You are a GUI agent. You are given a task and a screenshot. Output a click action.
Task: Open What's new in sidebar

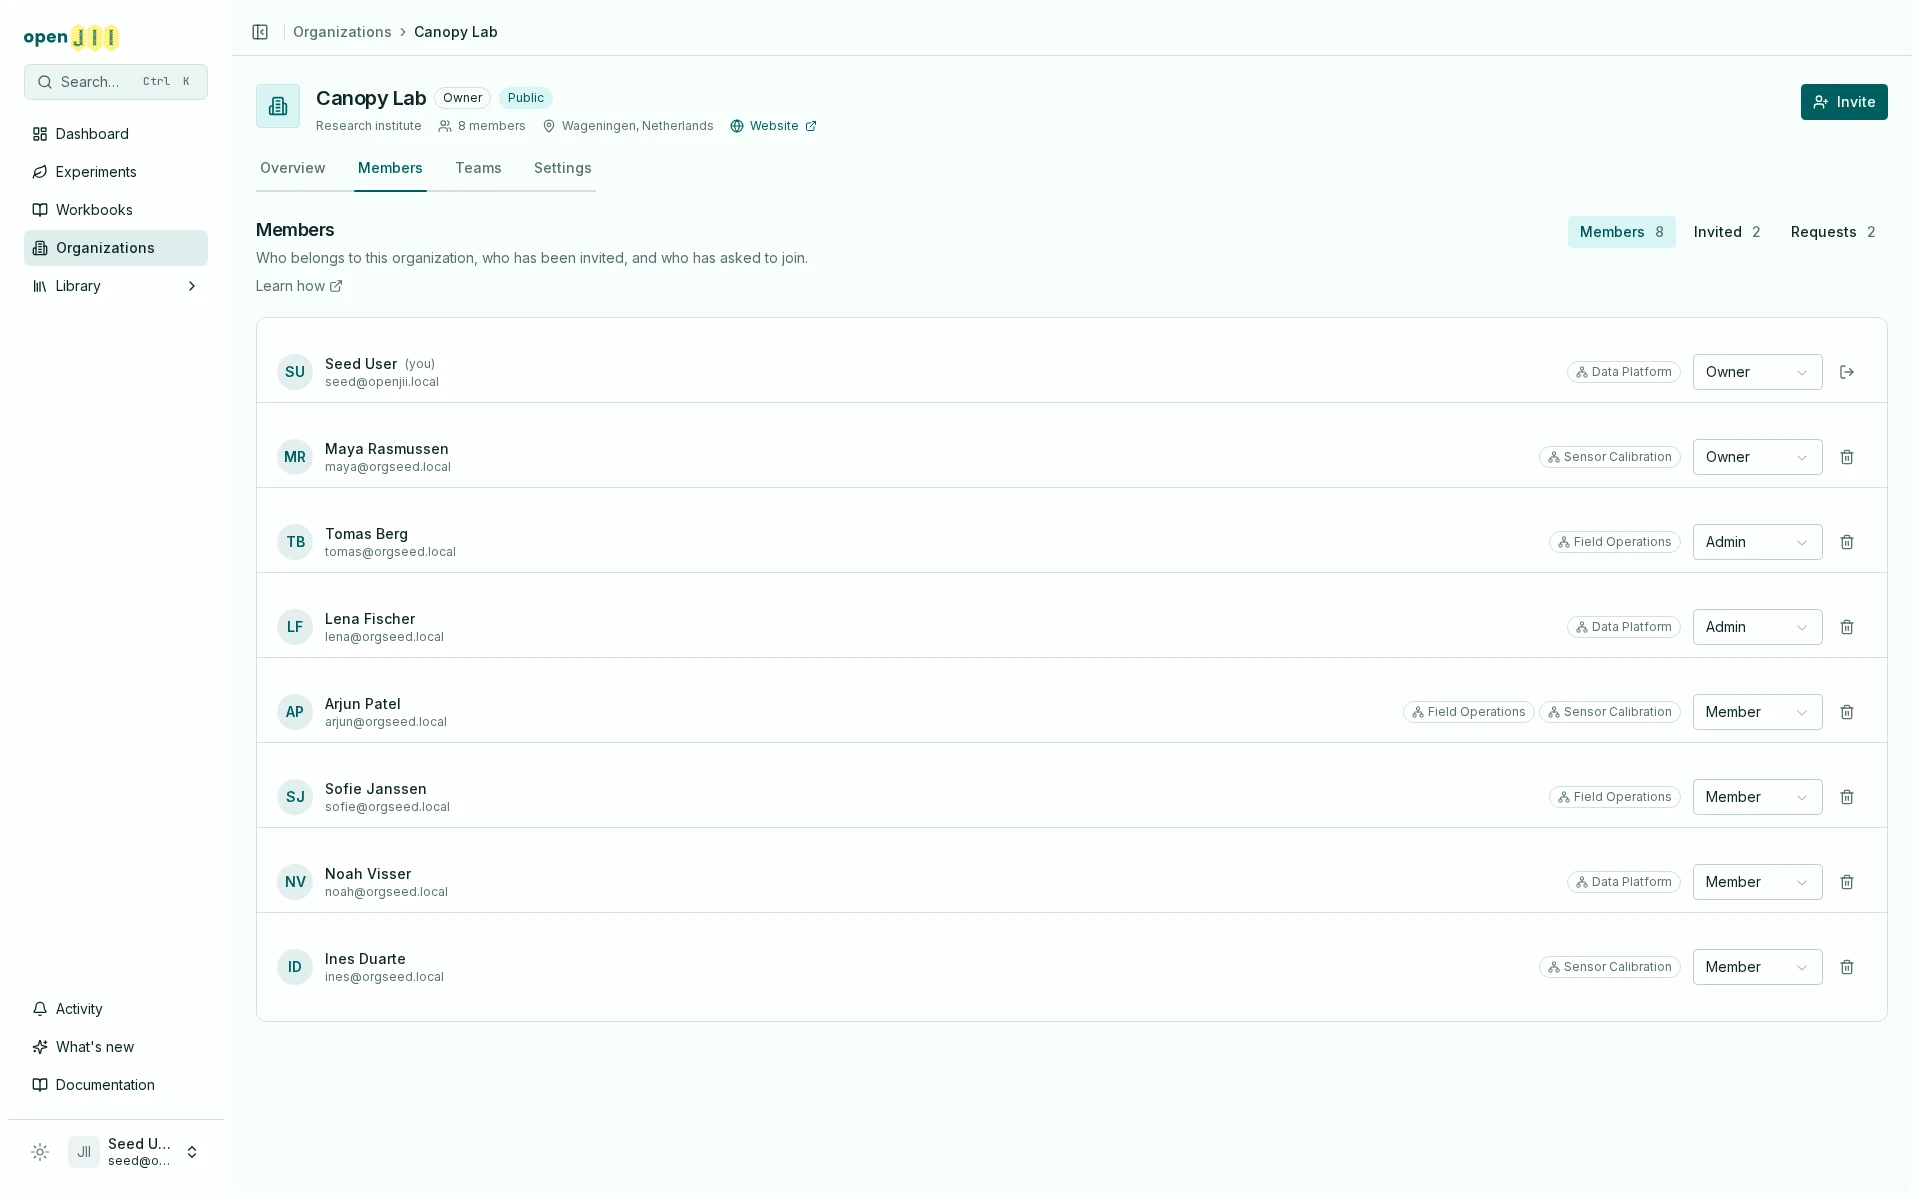(x=116, y=1047)
